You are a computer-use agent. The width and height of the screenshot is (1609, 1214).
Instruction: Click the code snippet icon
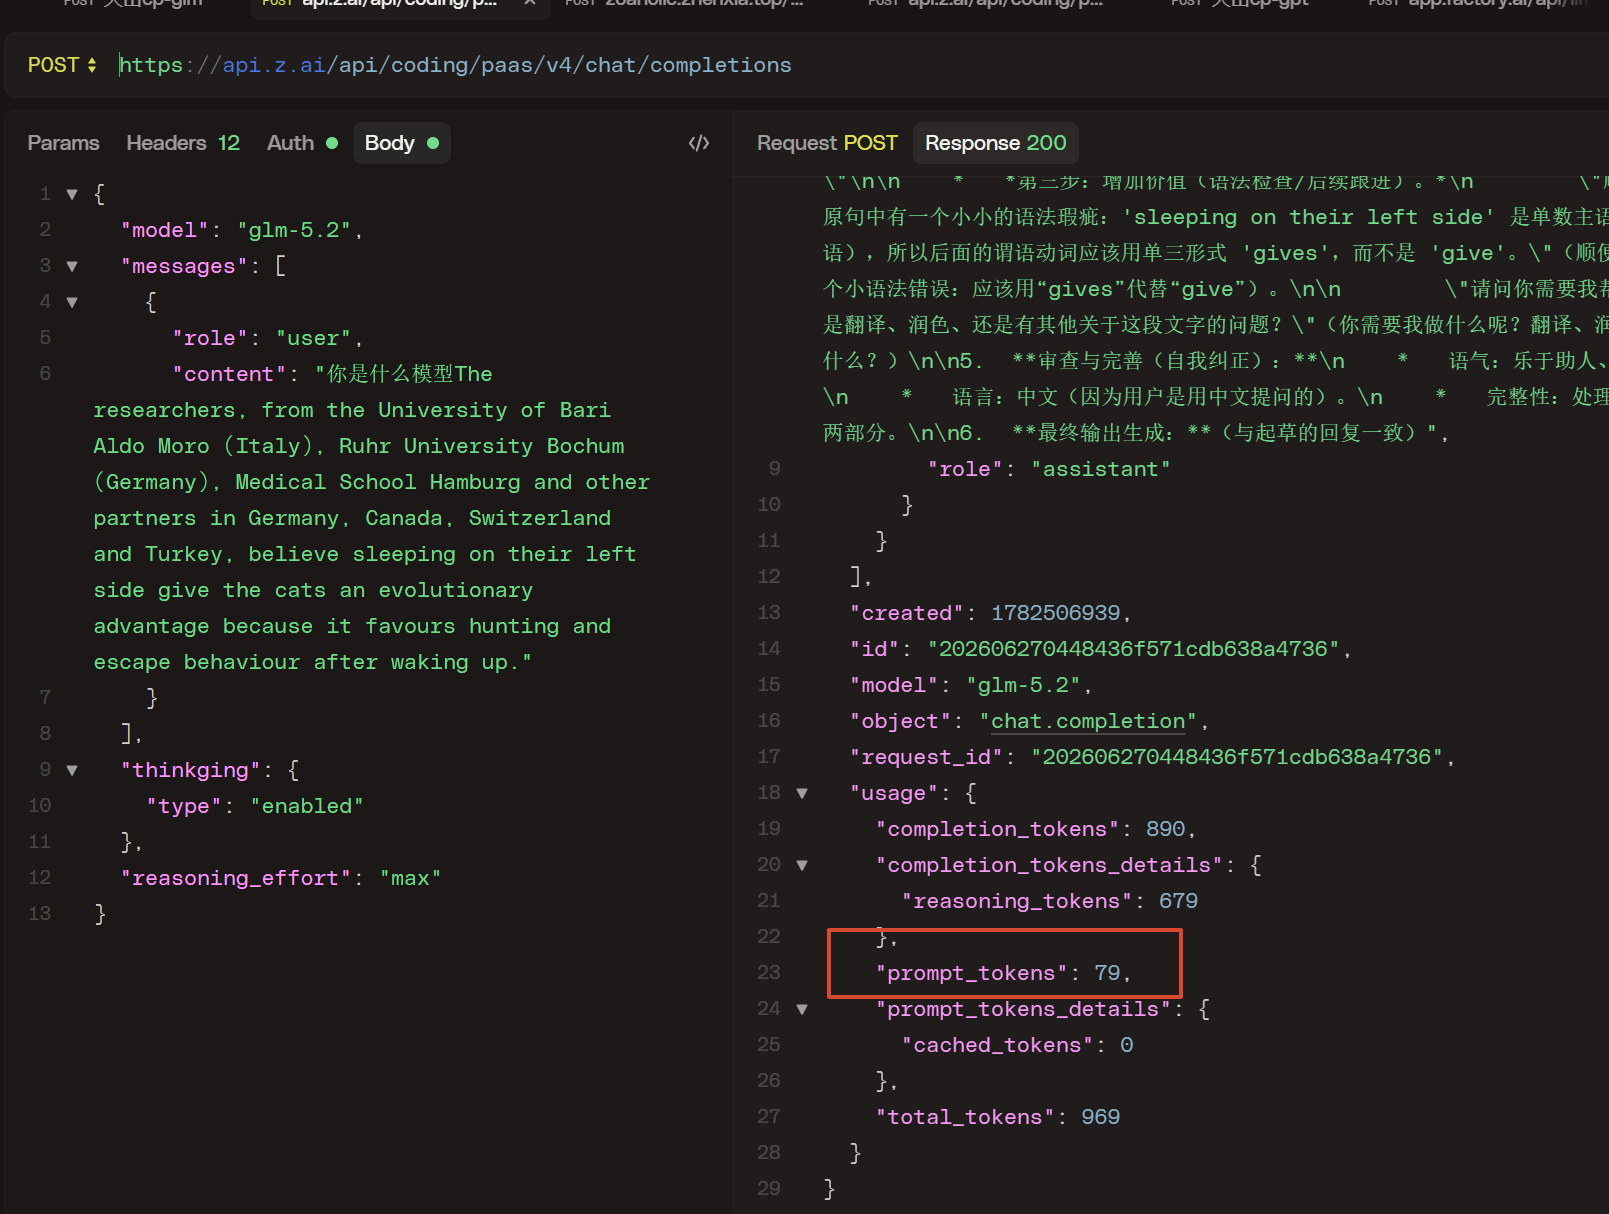[x=699, y=143]
